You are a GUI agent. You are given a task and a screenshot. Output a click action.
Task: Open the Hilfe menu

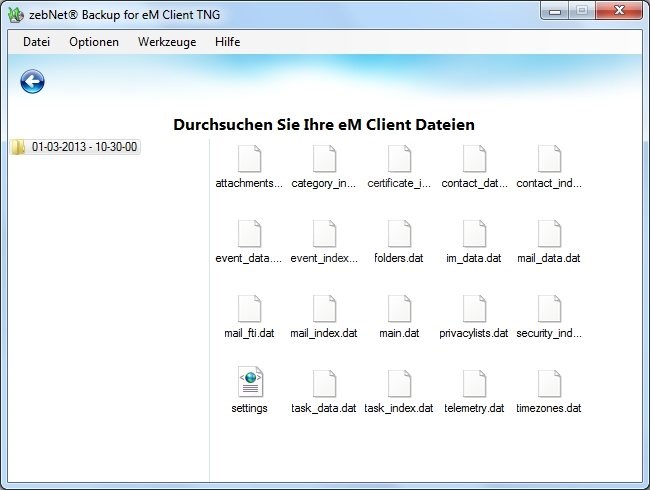[228, 42]
